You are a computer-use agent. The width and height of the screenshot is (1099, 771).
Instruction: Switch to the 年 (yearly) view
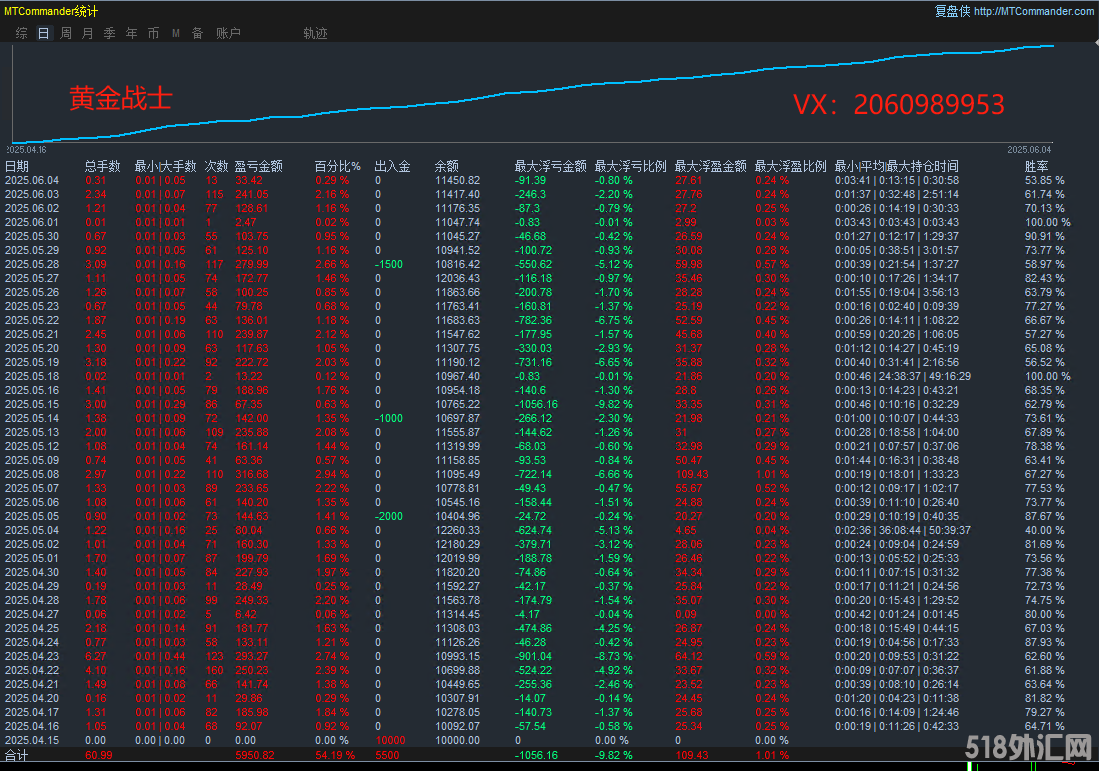(132, 33)
